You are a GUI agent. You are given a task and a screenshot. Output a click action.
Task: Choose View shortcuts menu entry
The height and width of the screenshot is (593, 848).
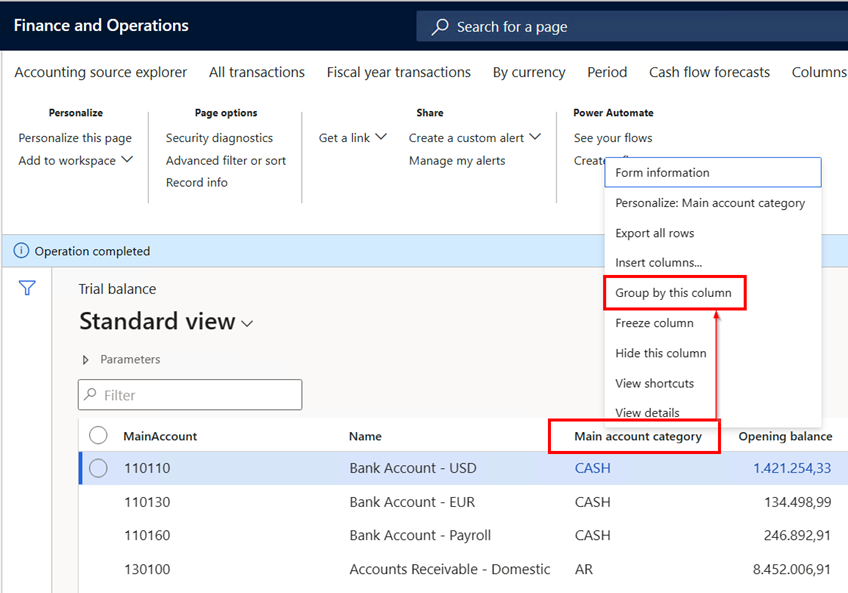click(x=713, y=384)
